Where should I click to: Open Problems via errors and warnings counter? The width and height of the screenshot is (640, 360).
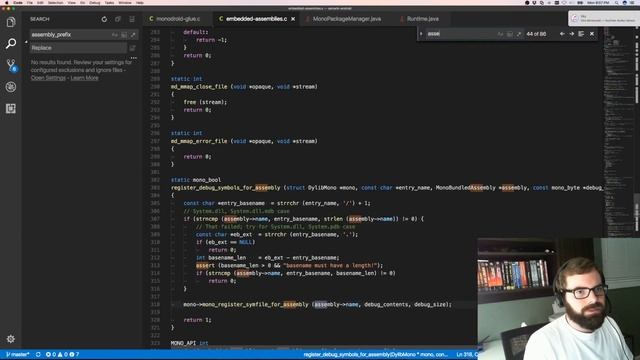62,354
